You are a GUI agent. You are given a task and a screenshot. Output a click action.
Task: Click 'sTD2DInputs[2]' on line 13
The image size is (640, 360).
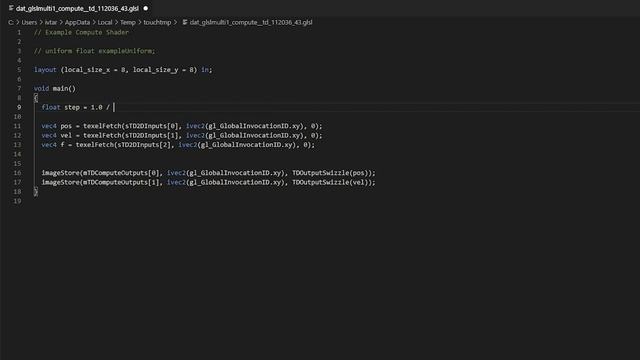coord(143,145)
